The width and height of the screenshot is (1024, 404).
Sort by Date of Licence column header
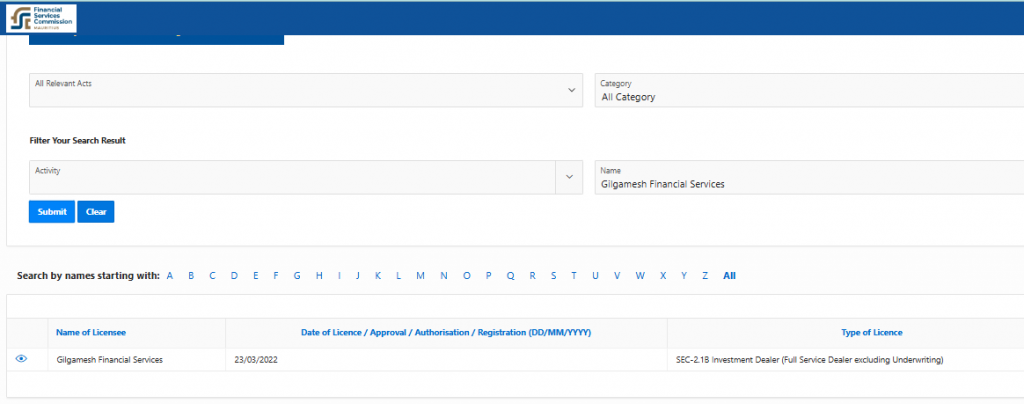[446, 332]
